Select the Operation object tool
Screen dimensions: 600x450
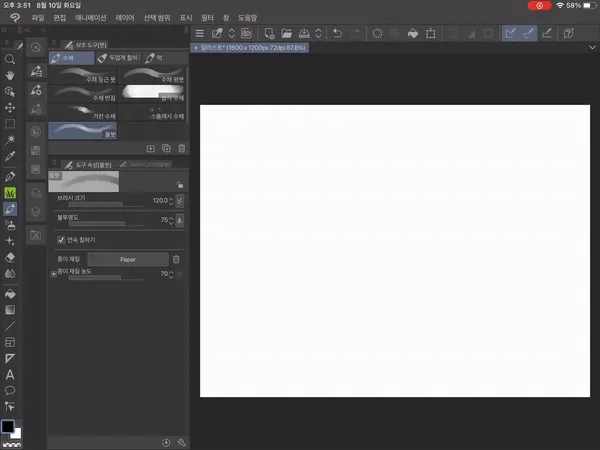click(x=10, y=91)
